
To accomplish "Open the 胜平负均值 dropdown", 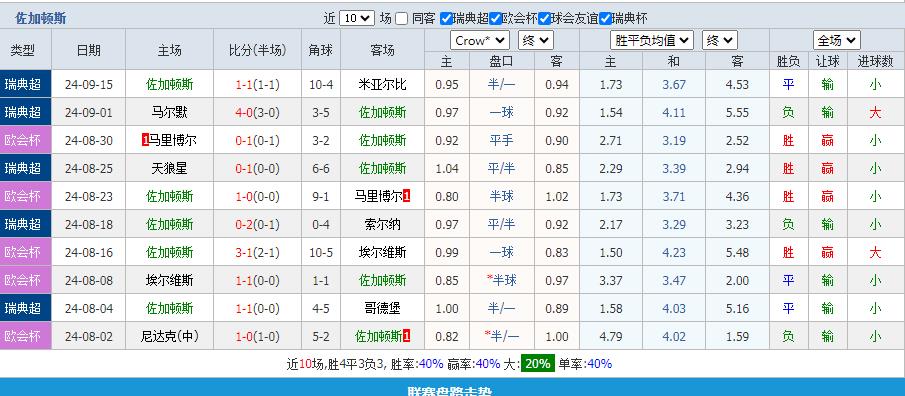I will [x=651, y=40].
